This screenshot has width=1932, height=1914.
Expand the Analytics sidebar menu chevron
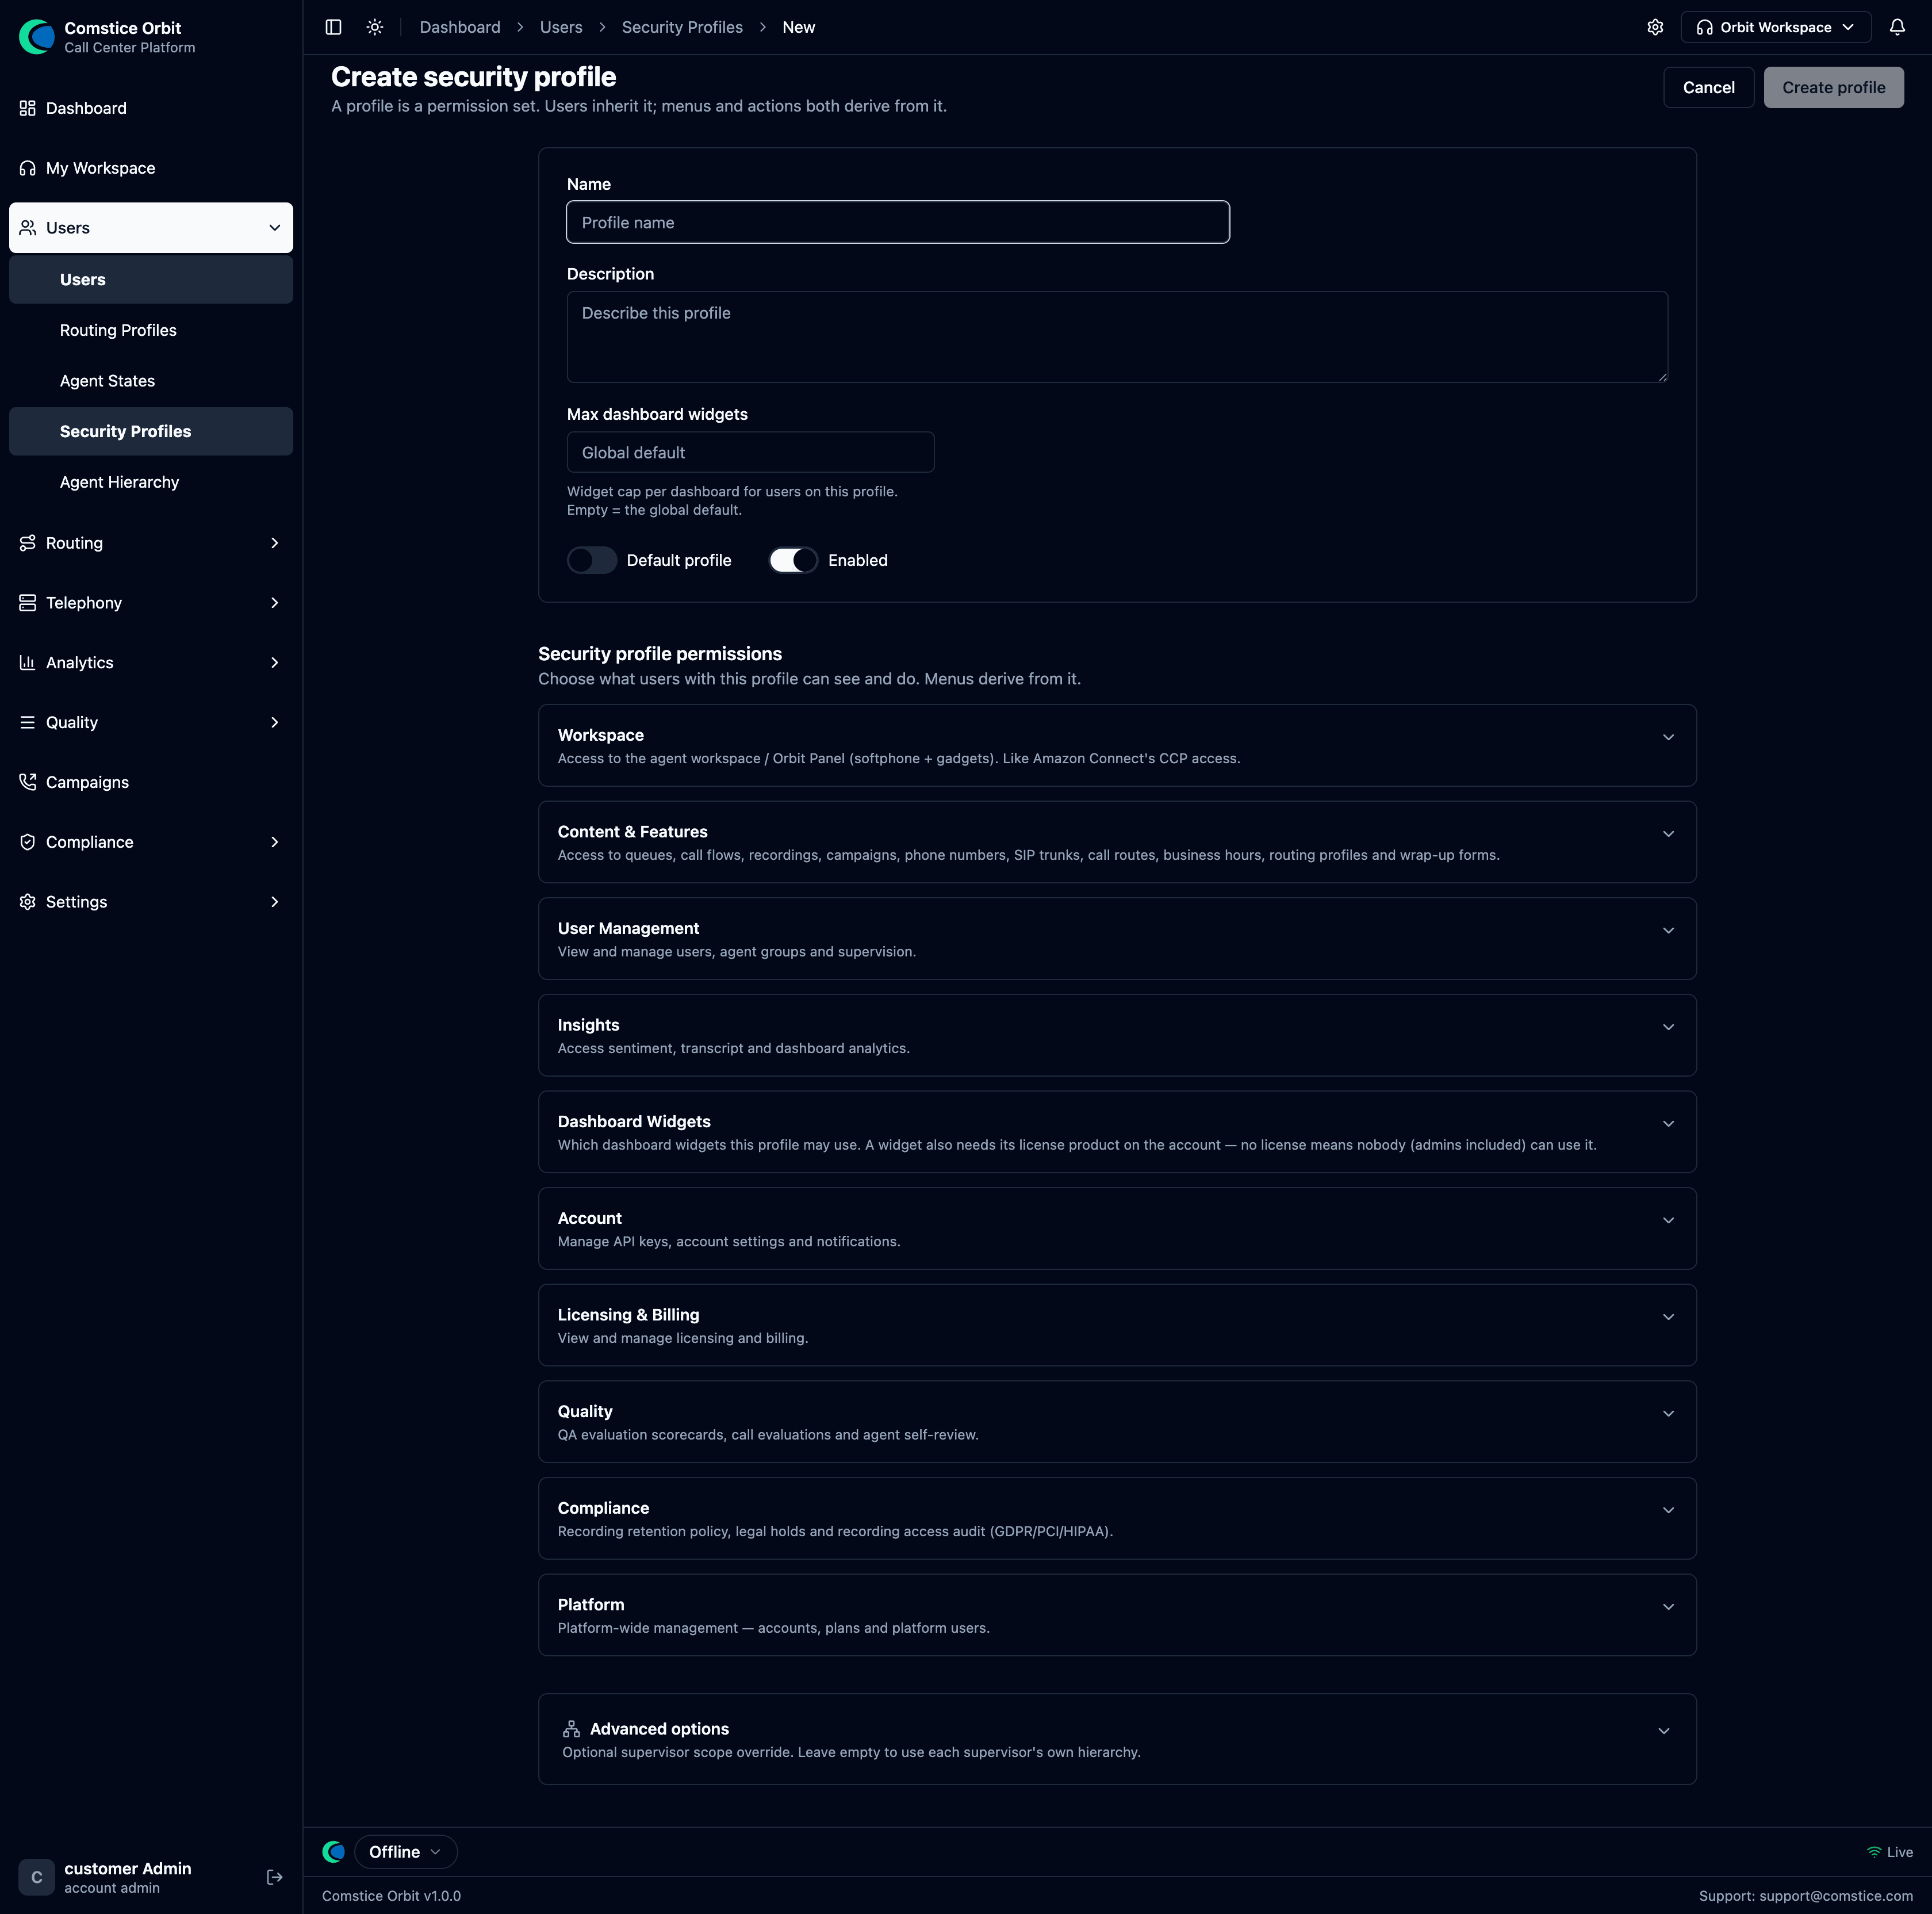point(275,663)
